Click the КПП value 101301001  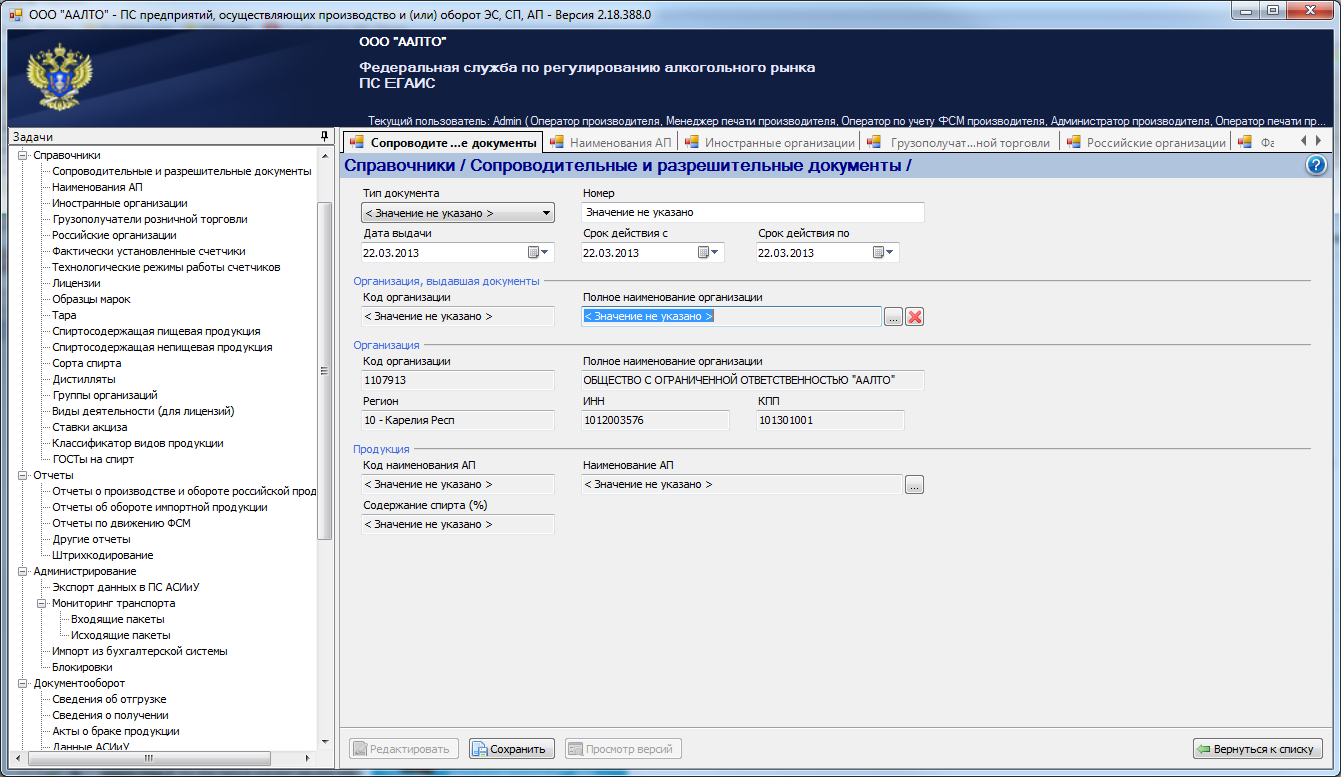[830, 420]
